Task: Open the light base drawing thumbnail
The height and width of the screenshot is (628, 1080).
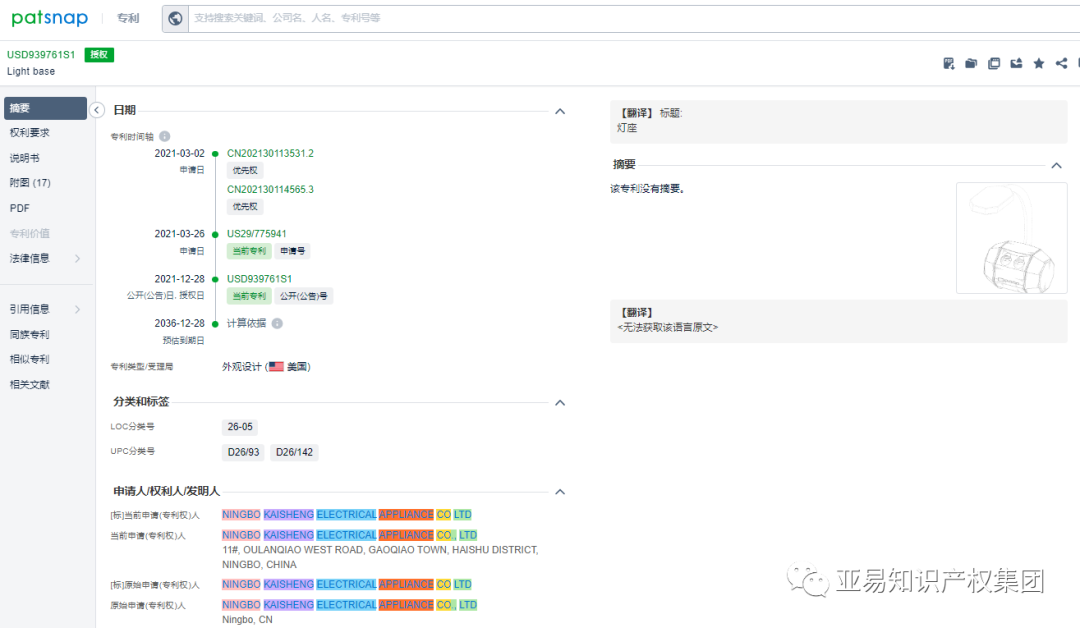Action: [x=1011, y=238]
